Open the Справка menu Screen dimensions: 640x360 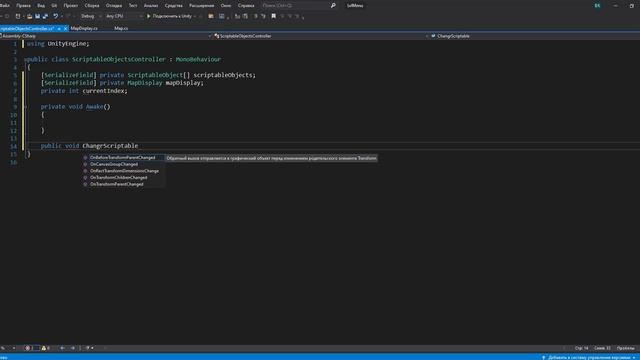click(x=246, y=6)
